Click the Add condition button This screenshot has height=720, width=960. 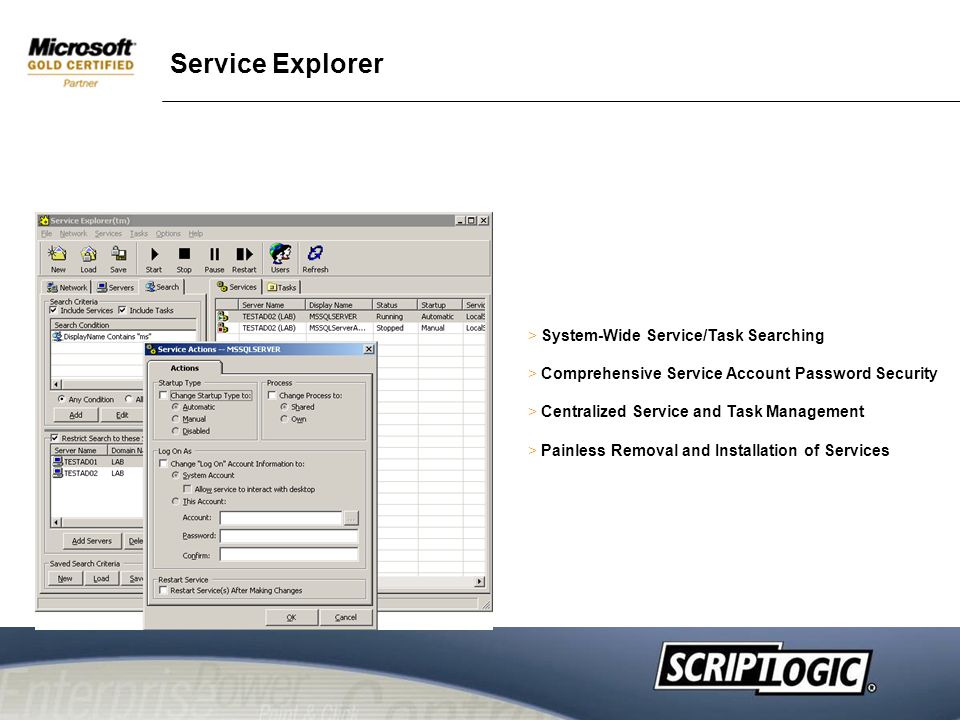[76, 414]
